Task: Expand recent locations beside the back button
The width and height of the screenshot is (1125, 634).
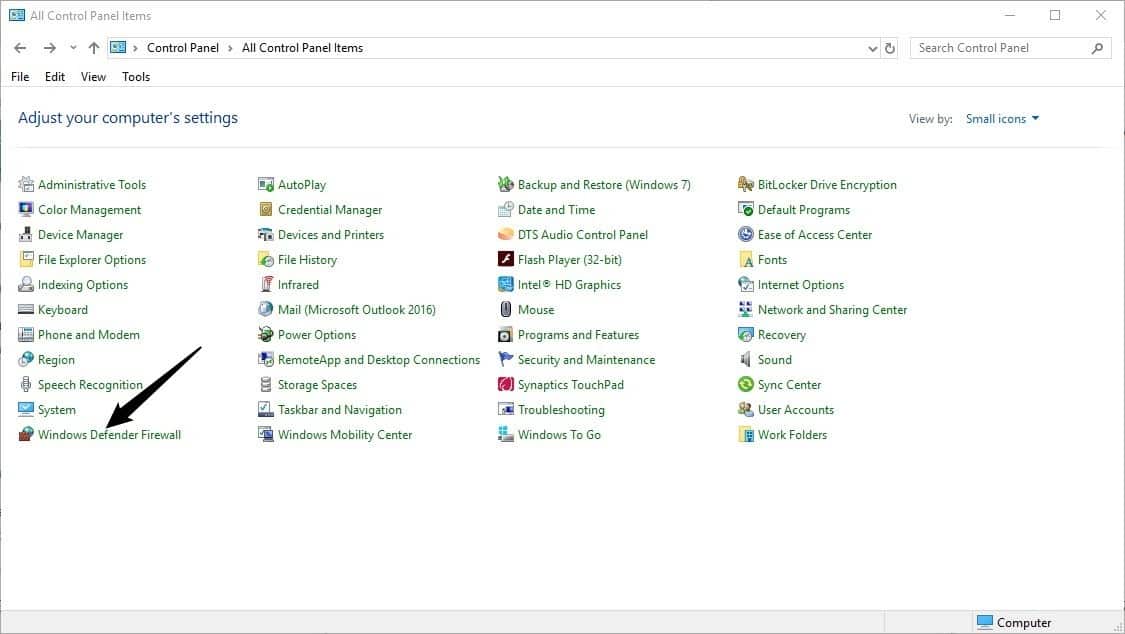Action: tap(72, 47)
